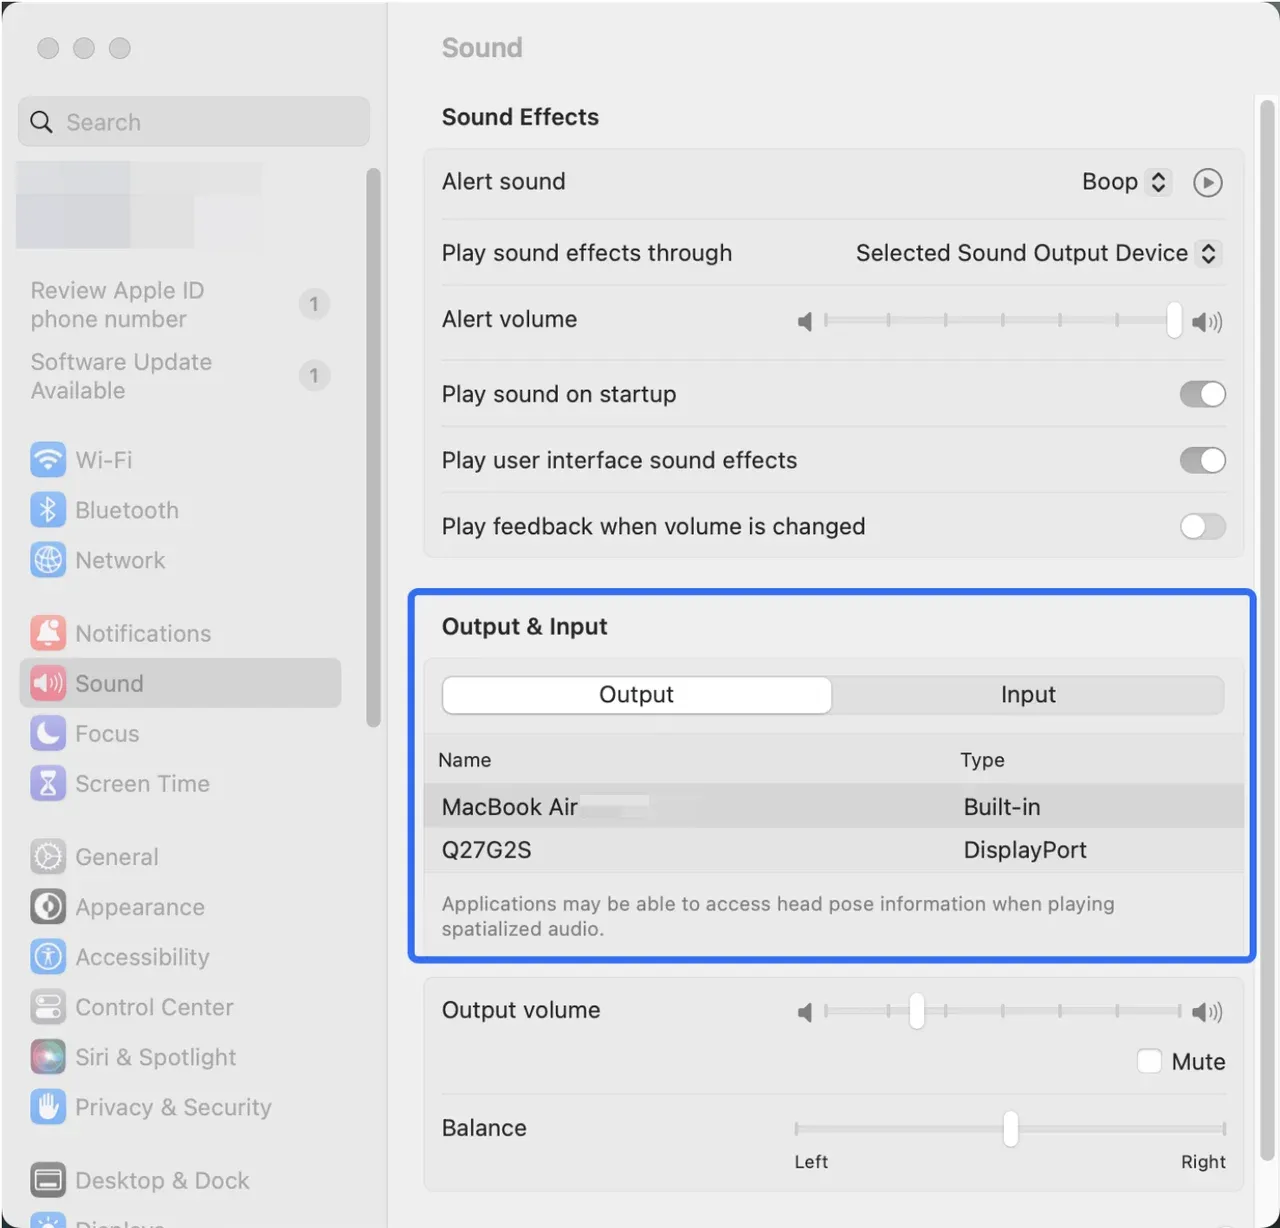Click the low volume icon beside Alert volume
1280x1228 pixels.
[805, 321]
